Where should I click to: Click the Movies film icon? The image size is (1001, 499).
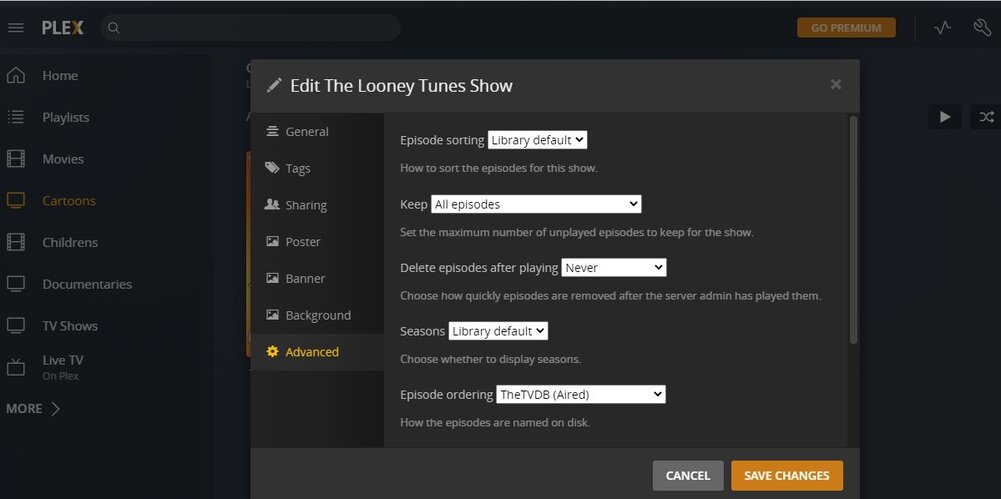click(x=15, y=159)
